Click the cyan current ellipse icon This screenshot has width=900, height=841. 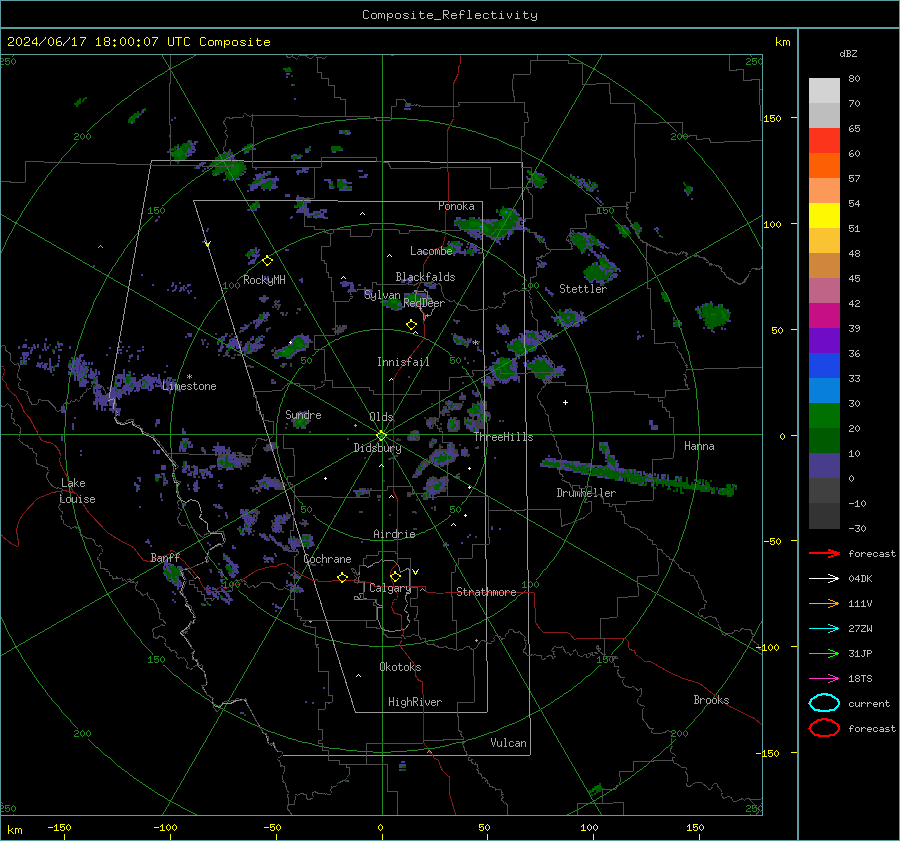(x=824, y=703)
